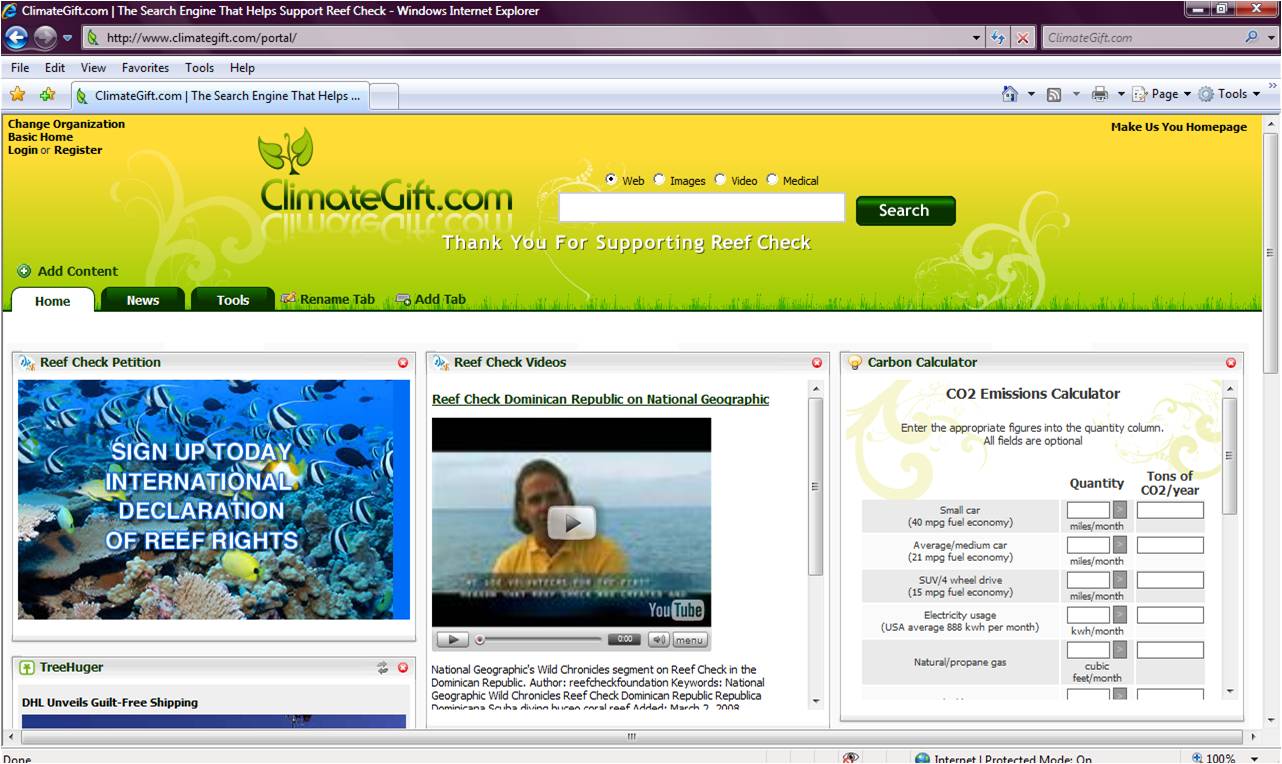Open Reef Check Dominican Republic video link
This screenshot has width=1282, height=764.
click(601, 399)
